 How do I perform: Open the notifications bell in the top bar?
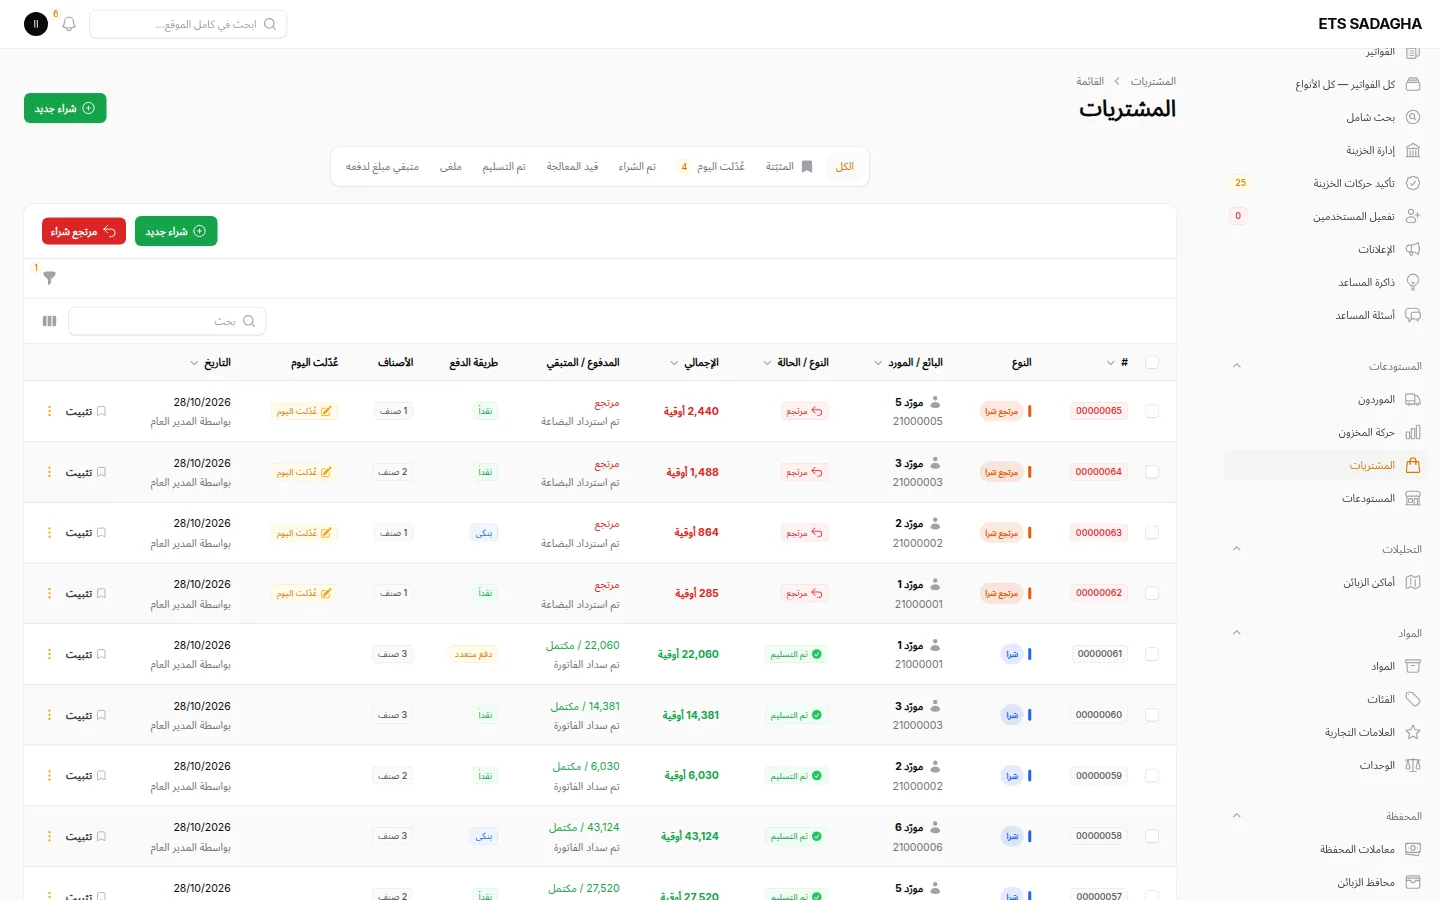pos(69,24)
